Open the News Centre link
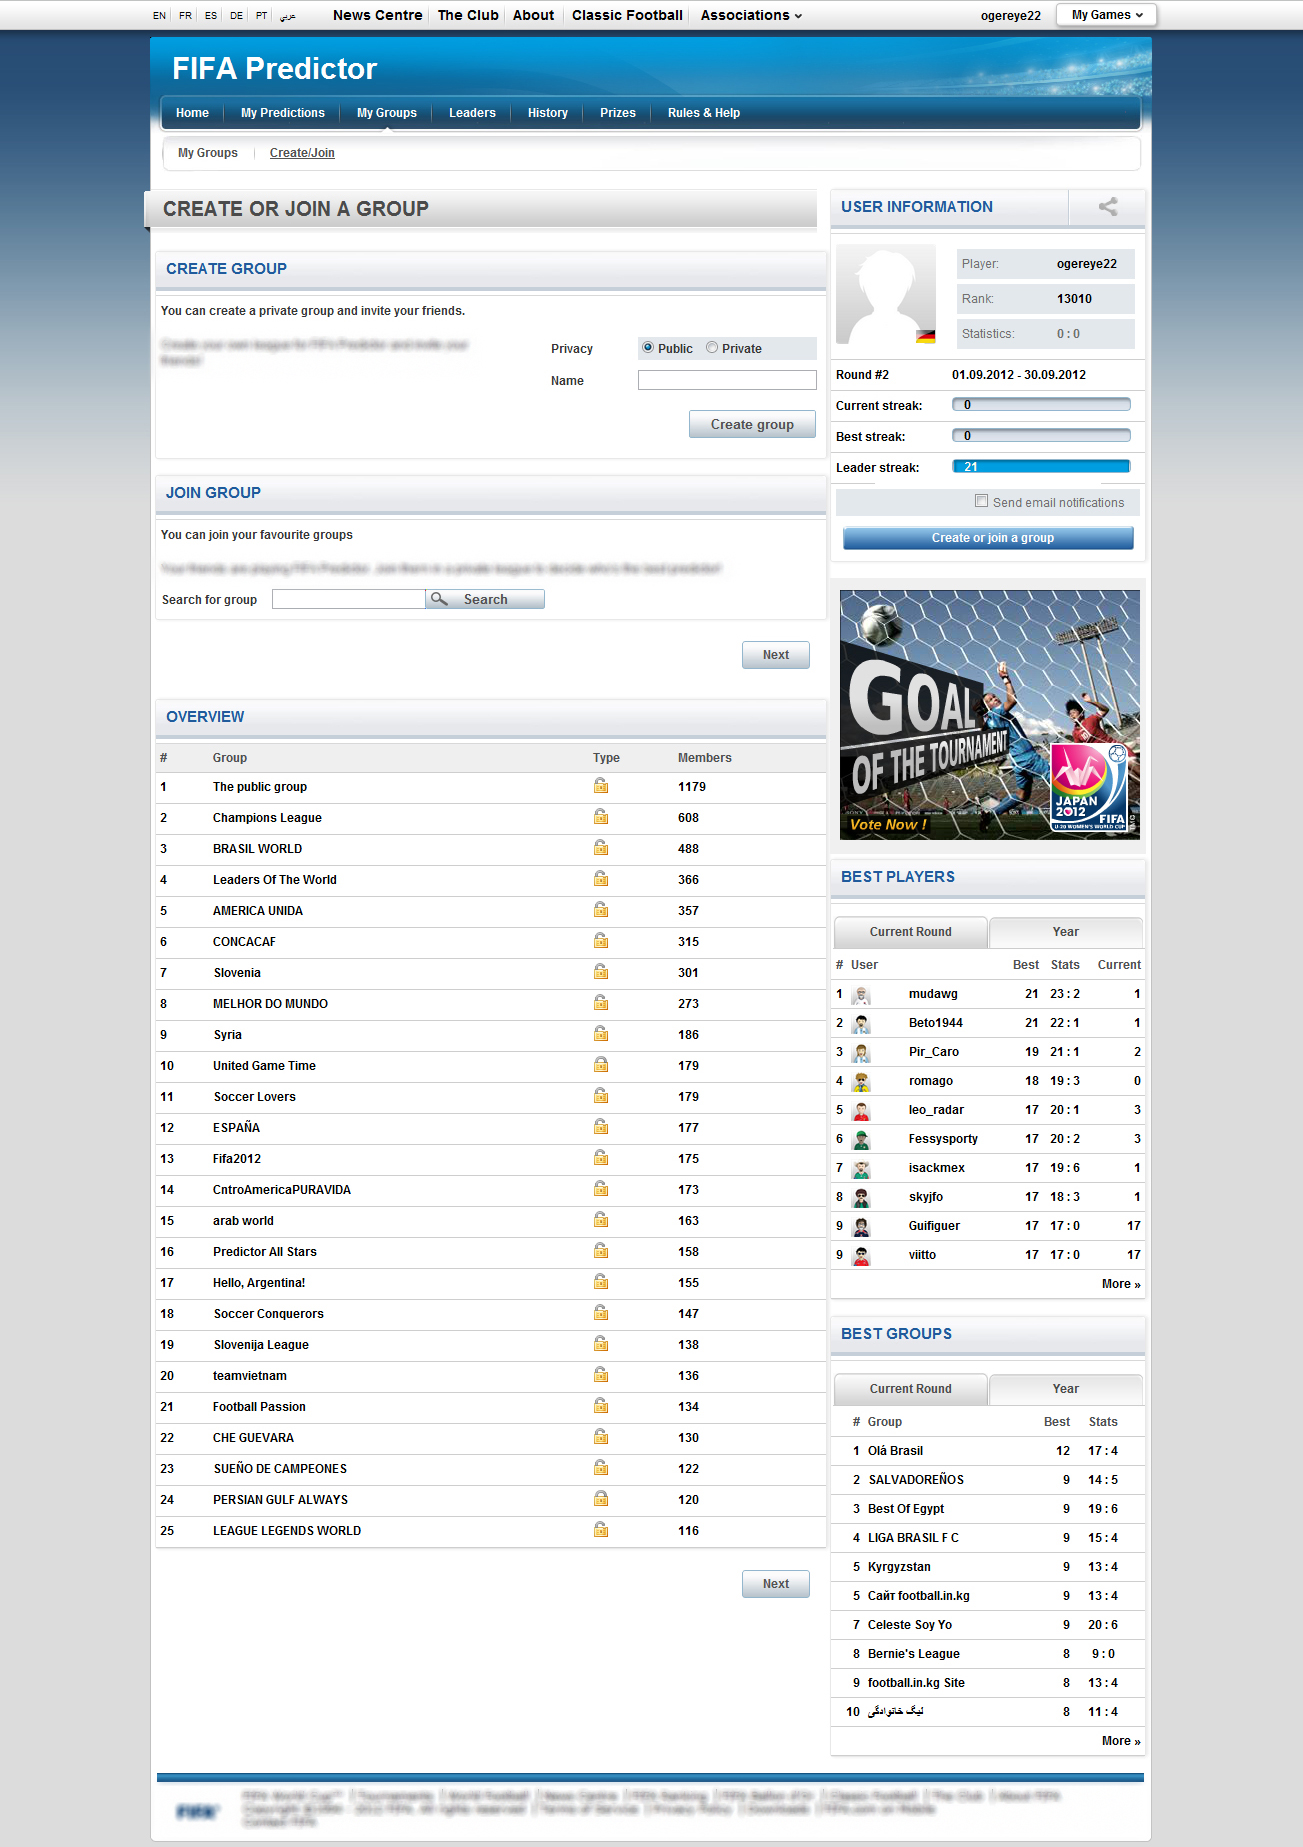1303x1847 pixels. point(378,15)
